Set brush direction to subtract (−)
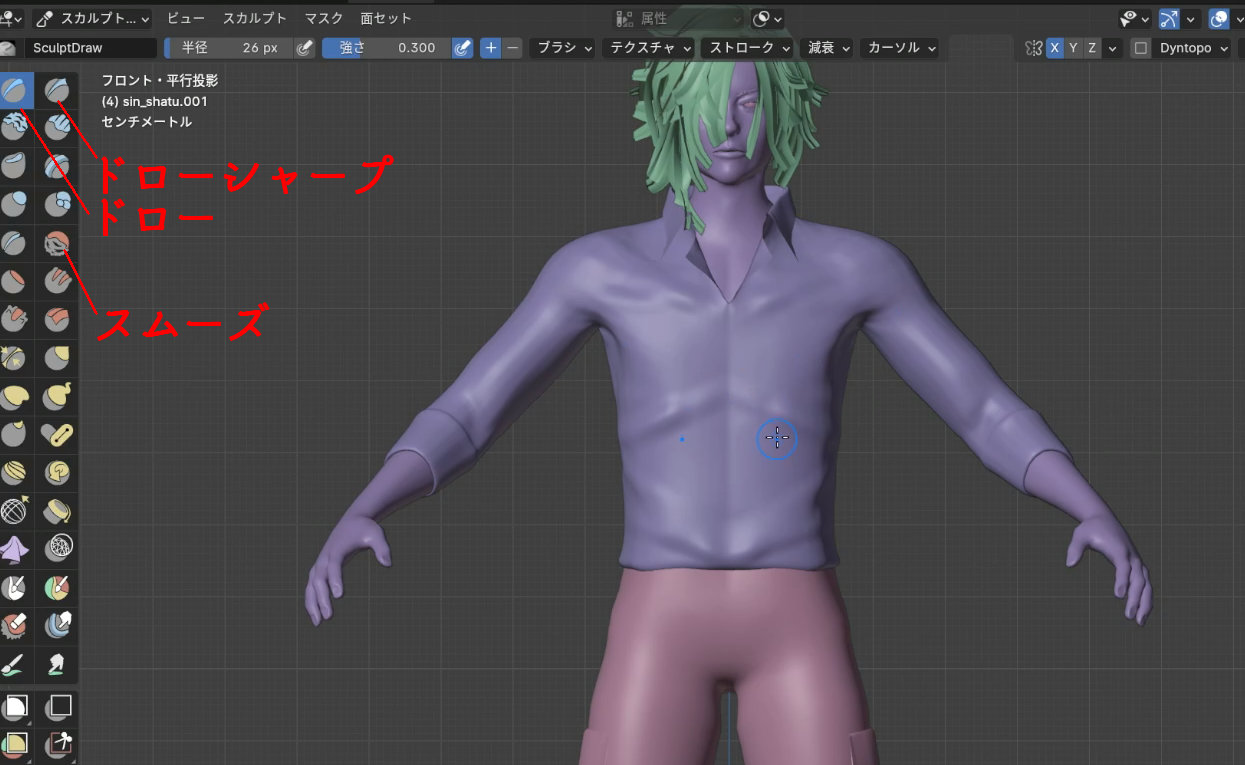The image size is (1245, 765). point(512,47)
